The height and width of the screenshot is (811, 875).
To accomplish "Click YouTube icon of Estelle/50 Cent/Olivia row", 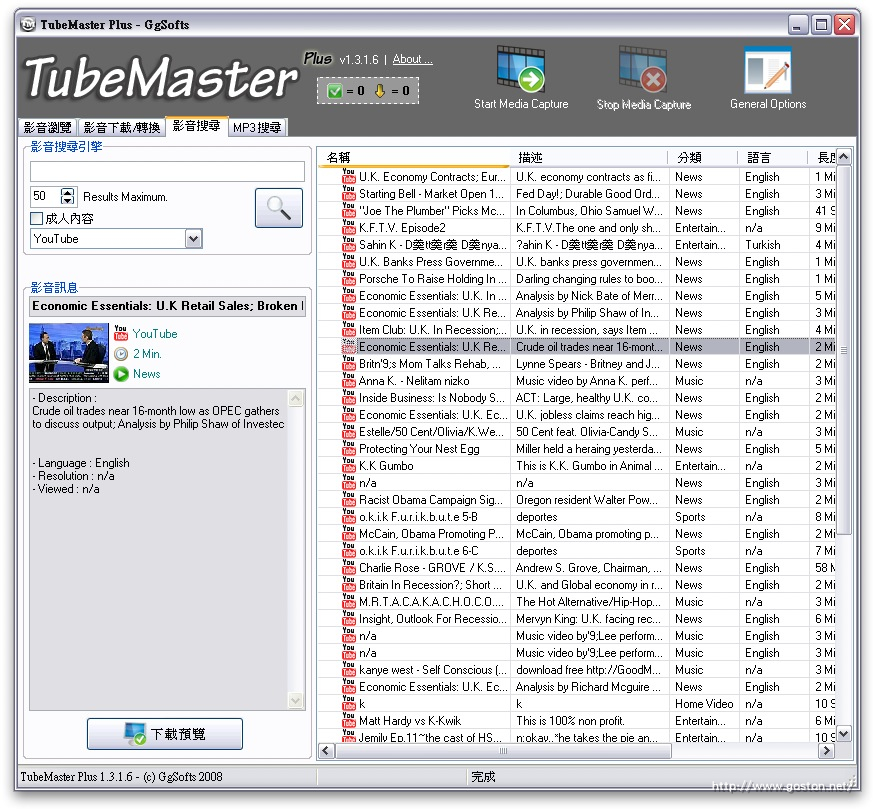I will click(x=349, y=431).
